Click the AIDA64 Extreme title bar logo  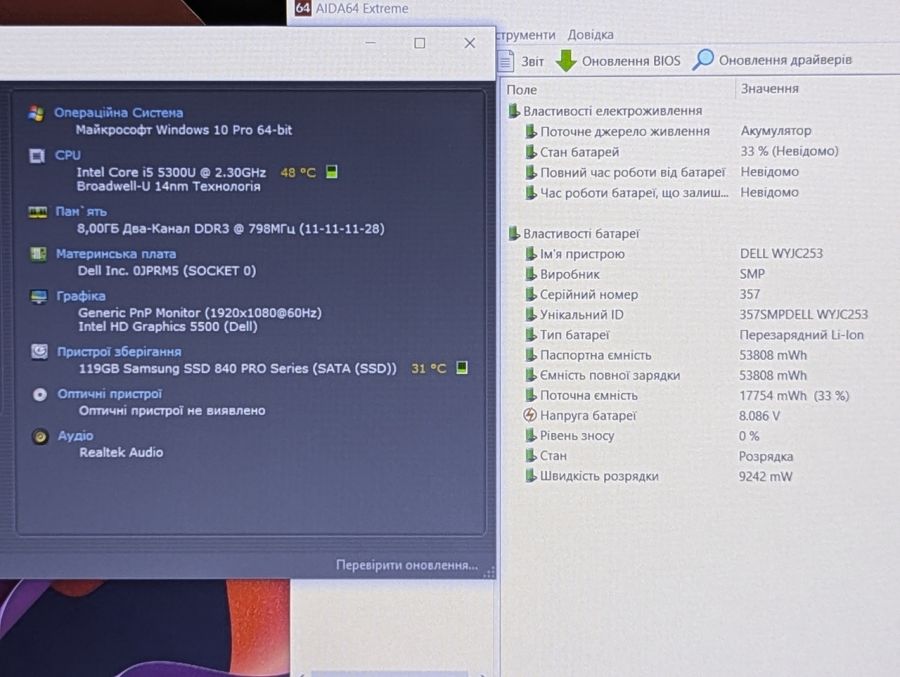tap(303, 7)
